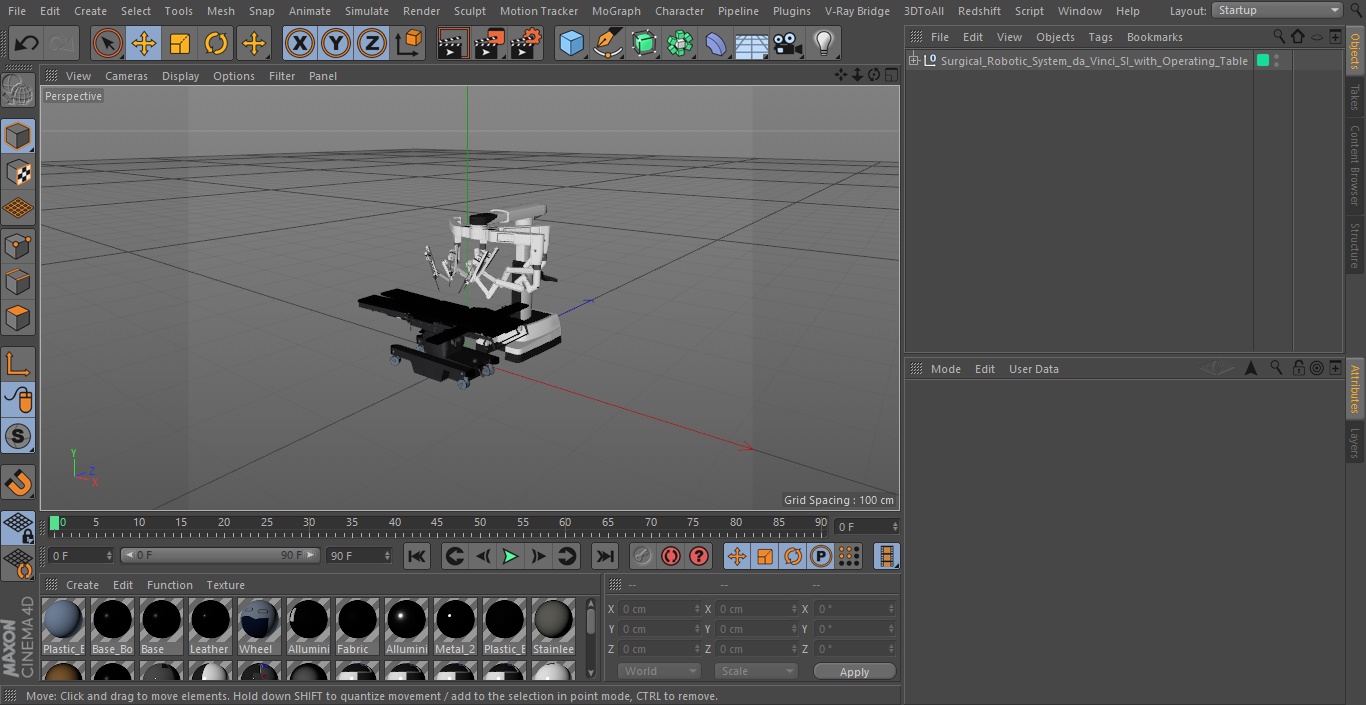The width and height of the screenshot is (1366, 705).
Task: Open the viewport Display menu
Action: (180, 76)
